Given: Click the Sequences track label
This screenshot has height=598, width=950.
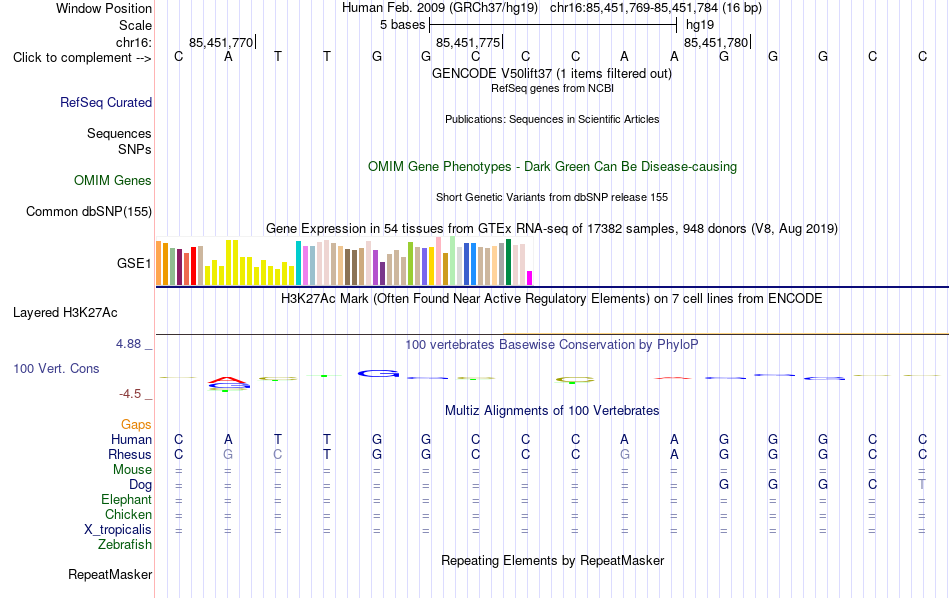Looking at the screenshot, I should point(119,133).
